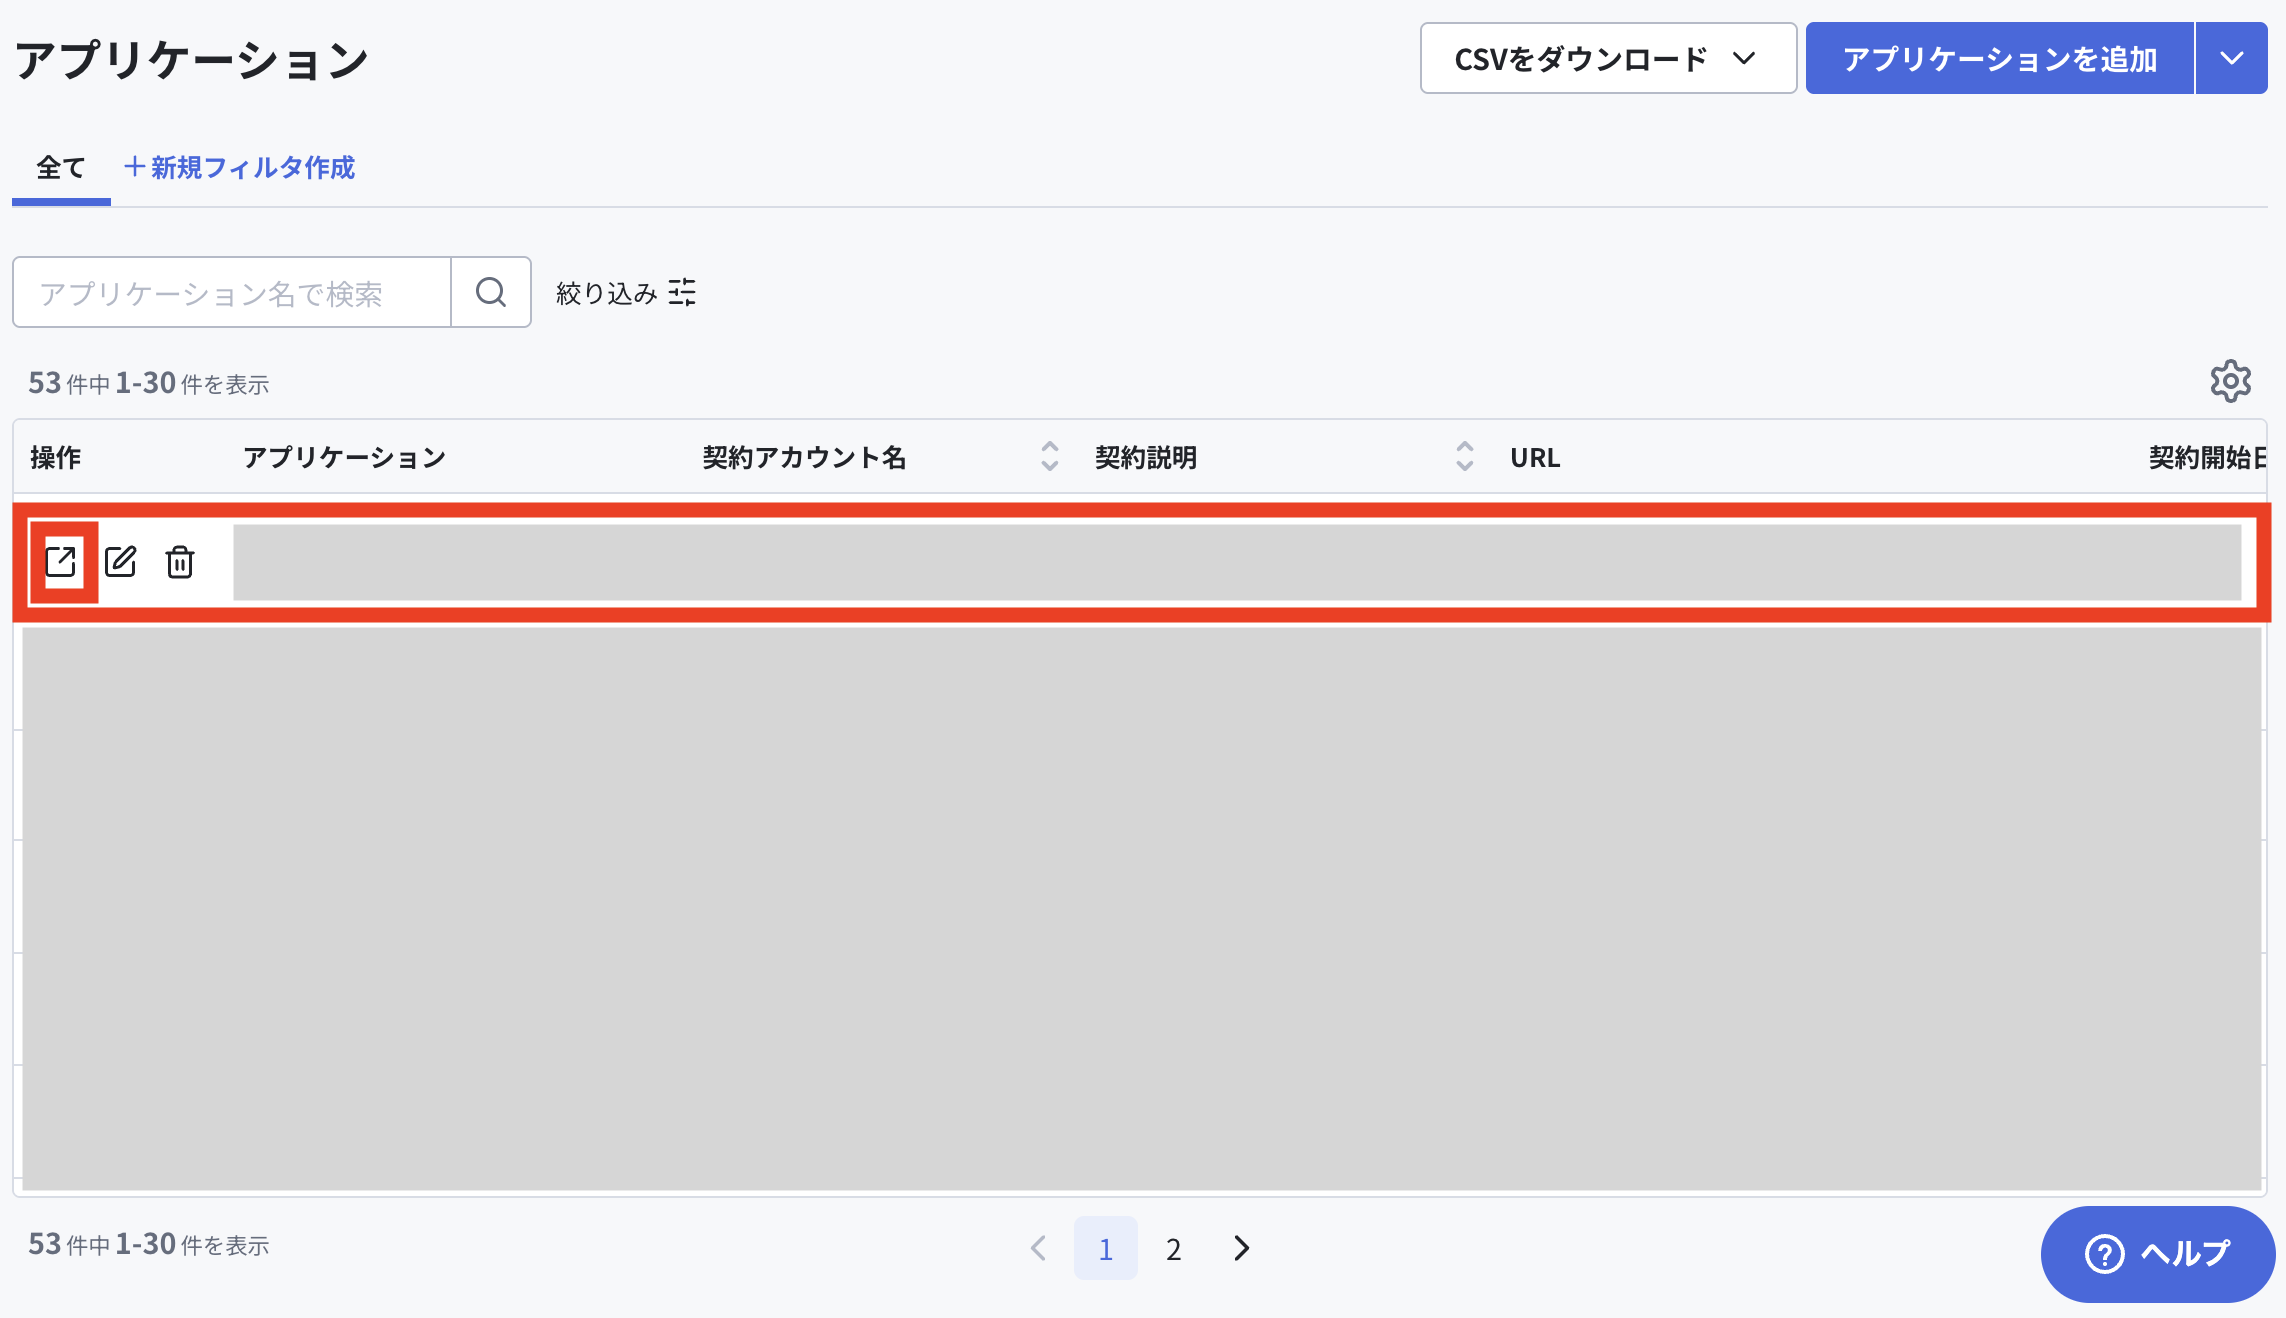Go to next page arrow
This screenshot has width=2286, height=1318.
tap(1241, 1248)
